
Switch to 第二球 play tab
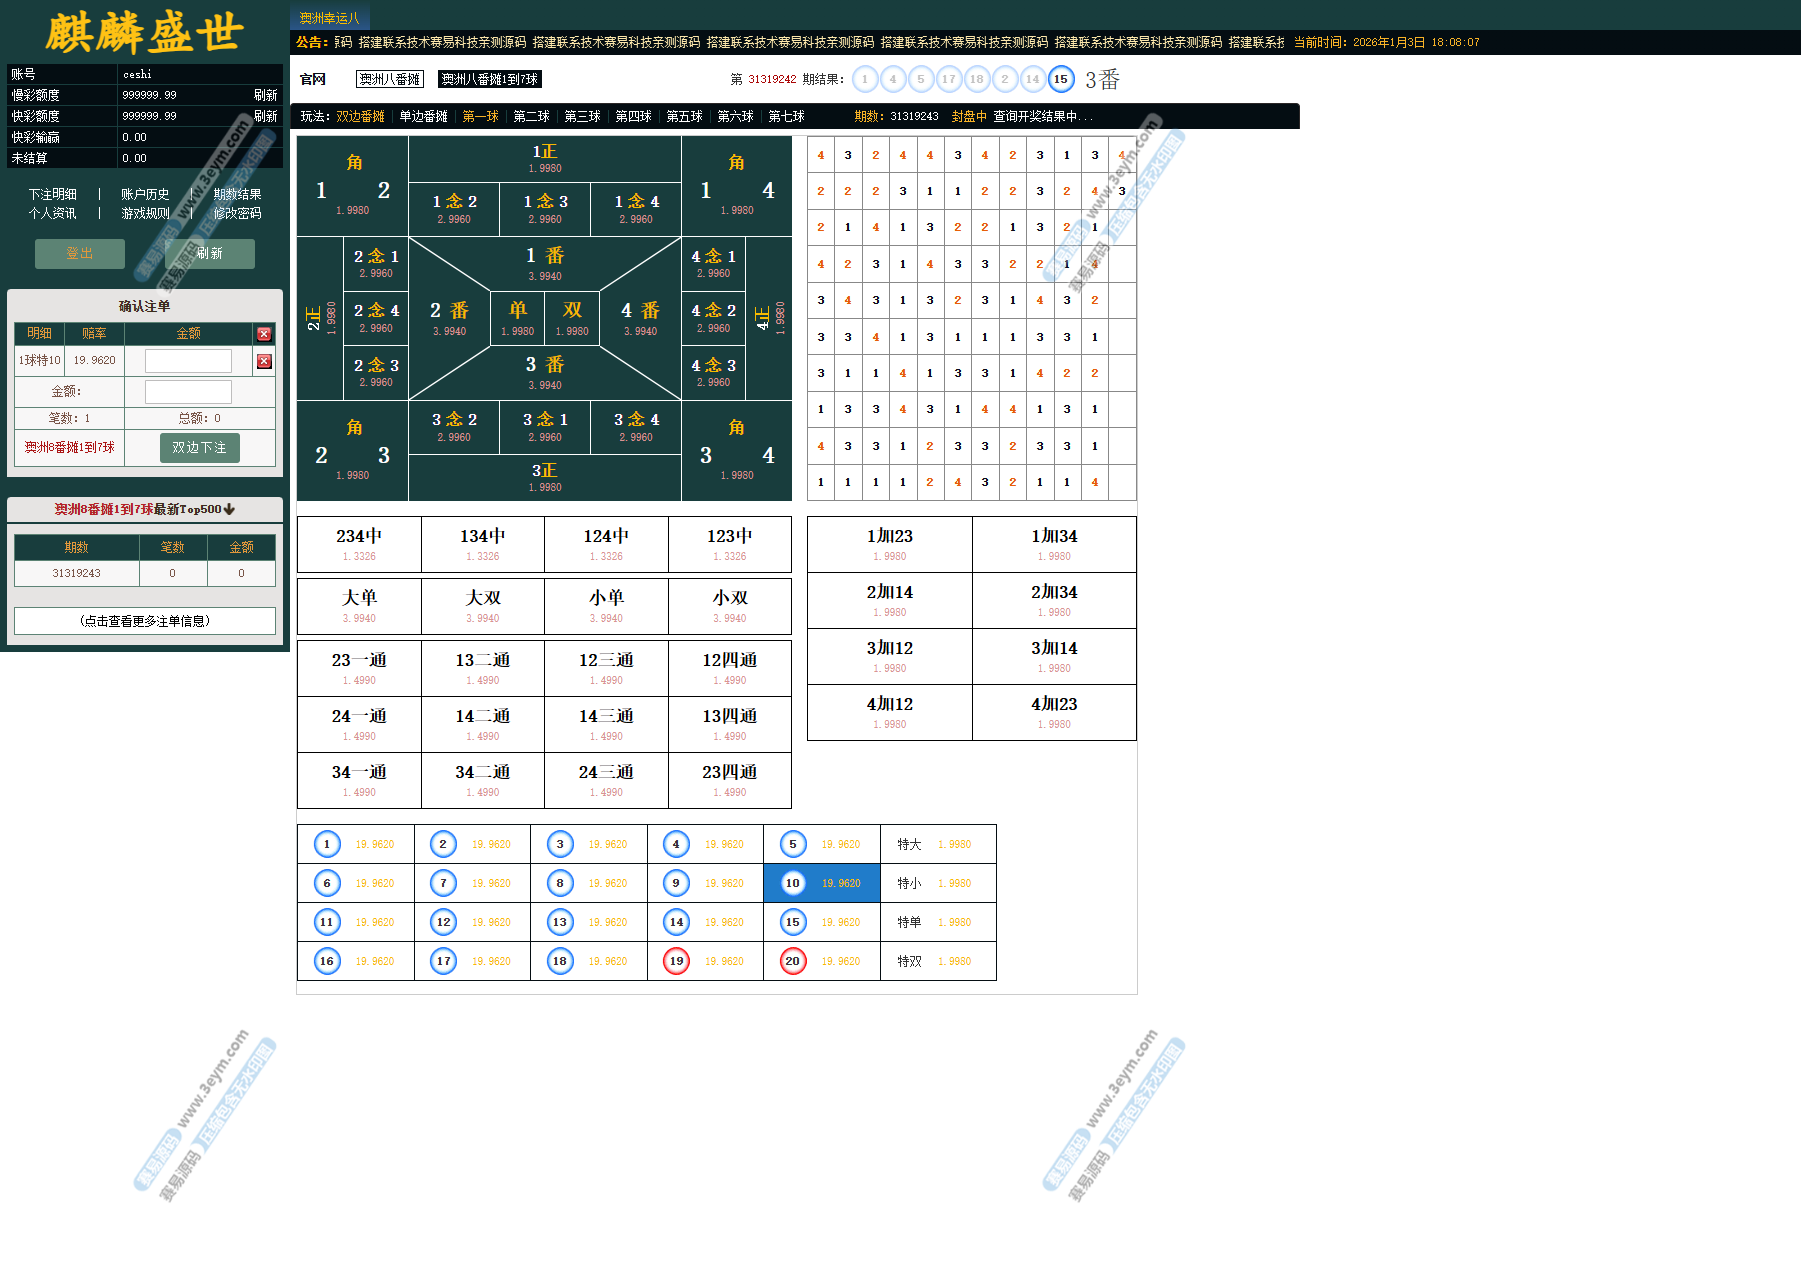coord(531,116)
